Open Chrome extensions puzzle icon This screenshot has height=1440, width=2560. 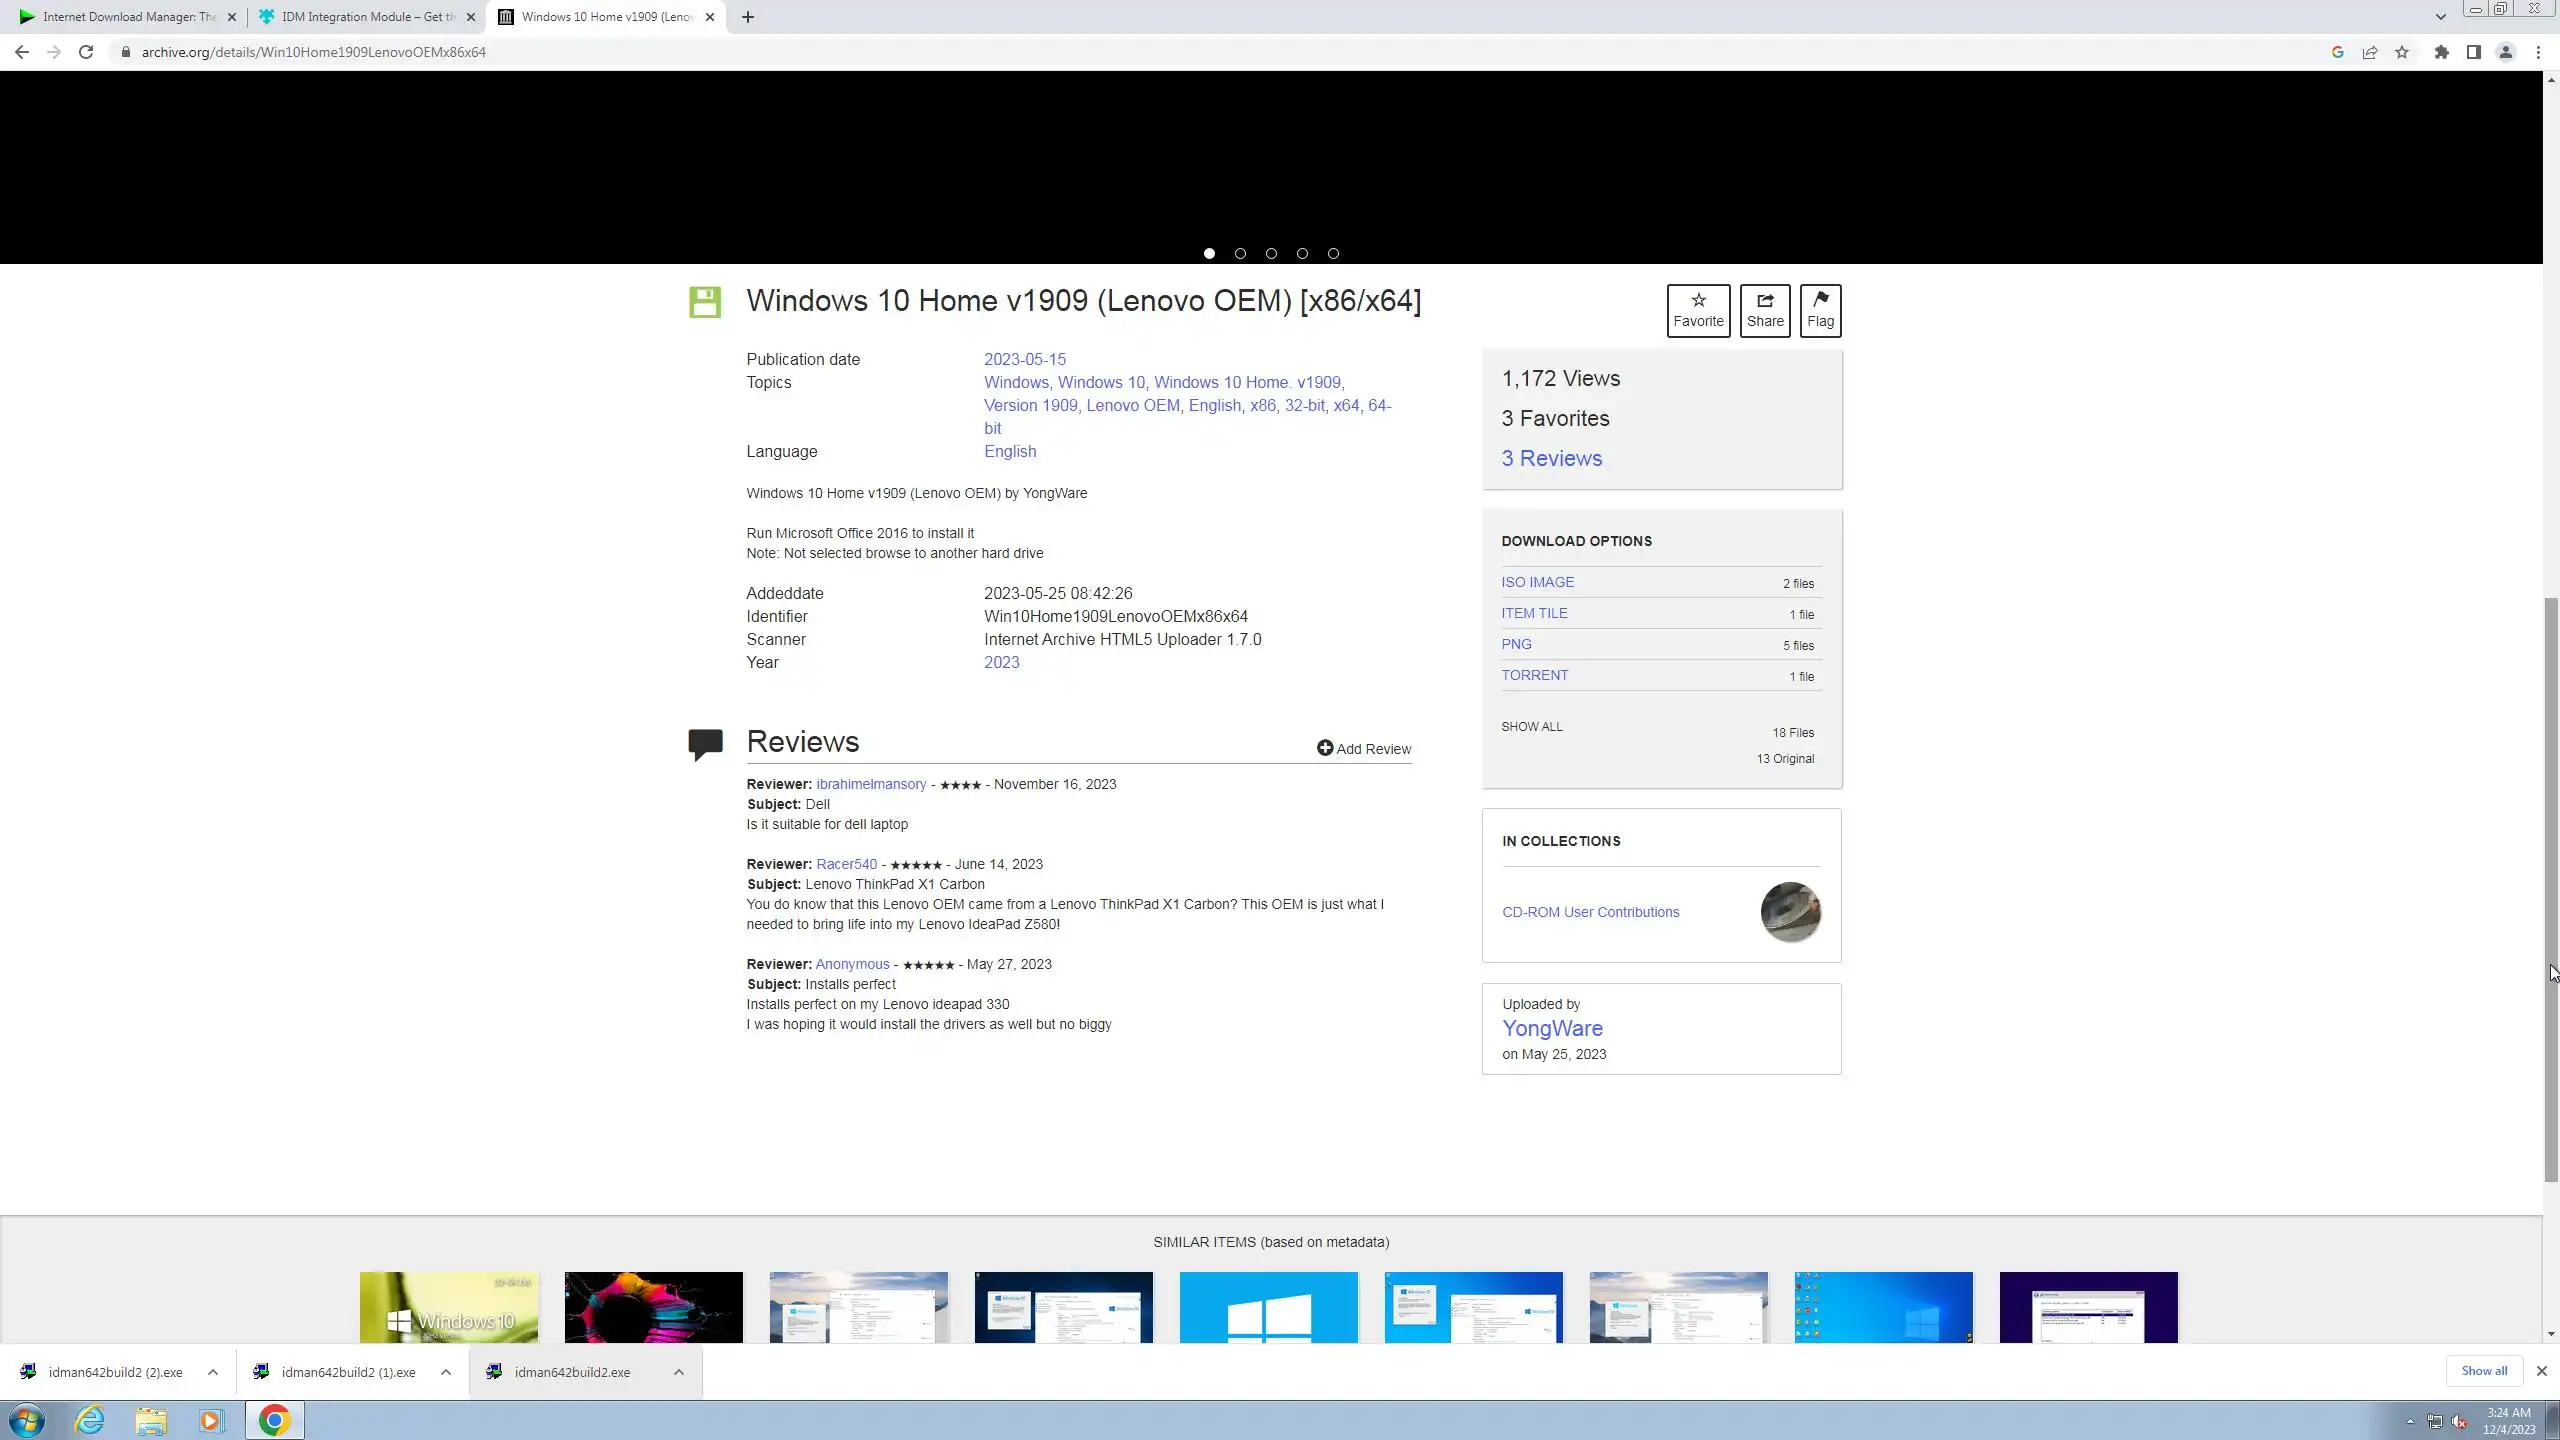click(2442, 52)
